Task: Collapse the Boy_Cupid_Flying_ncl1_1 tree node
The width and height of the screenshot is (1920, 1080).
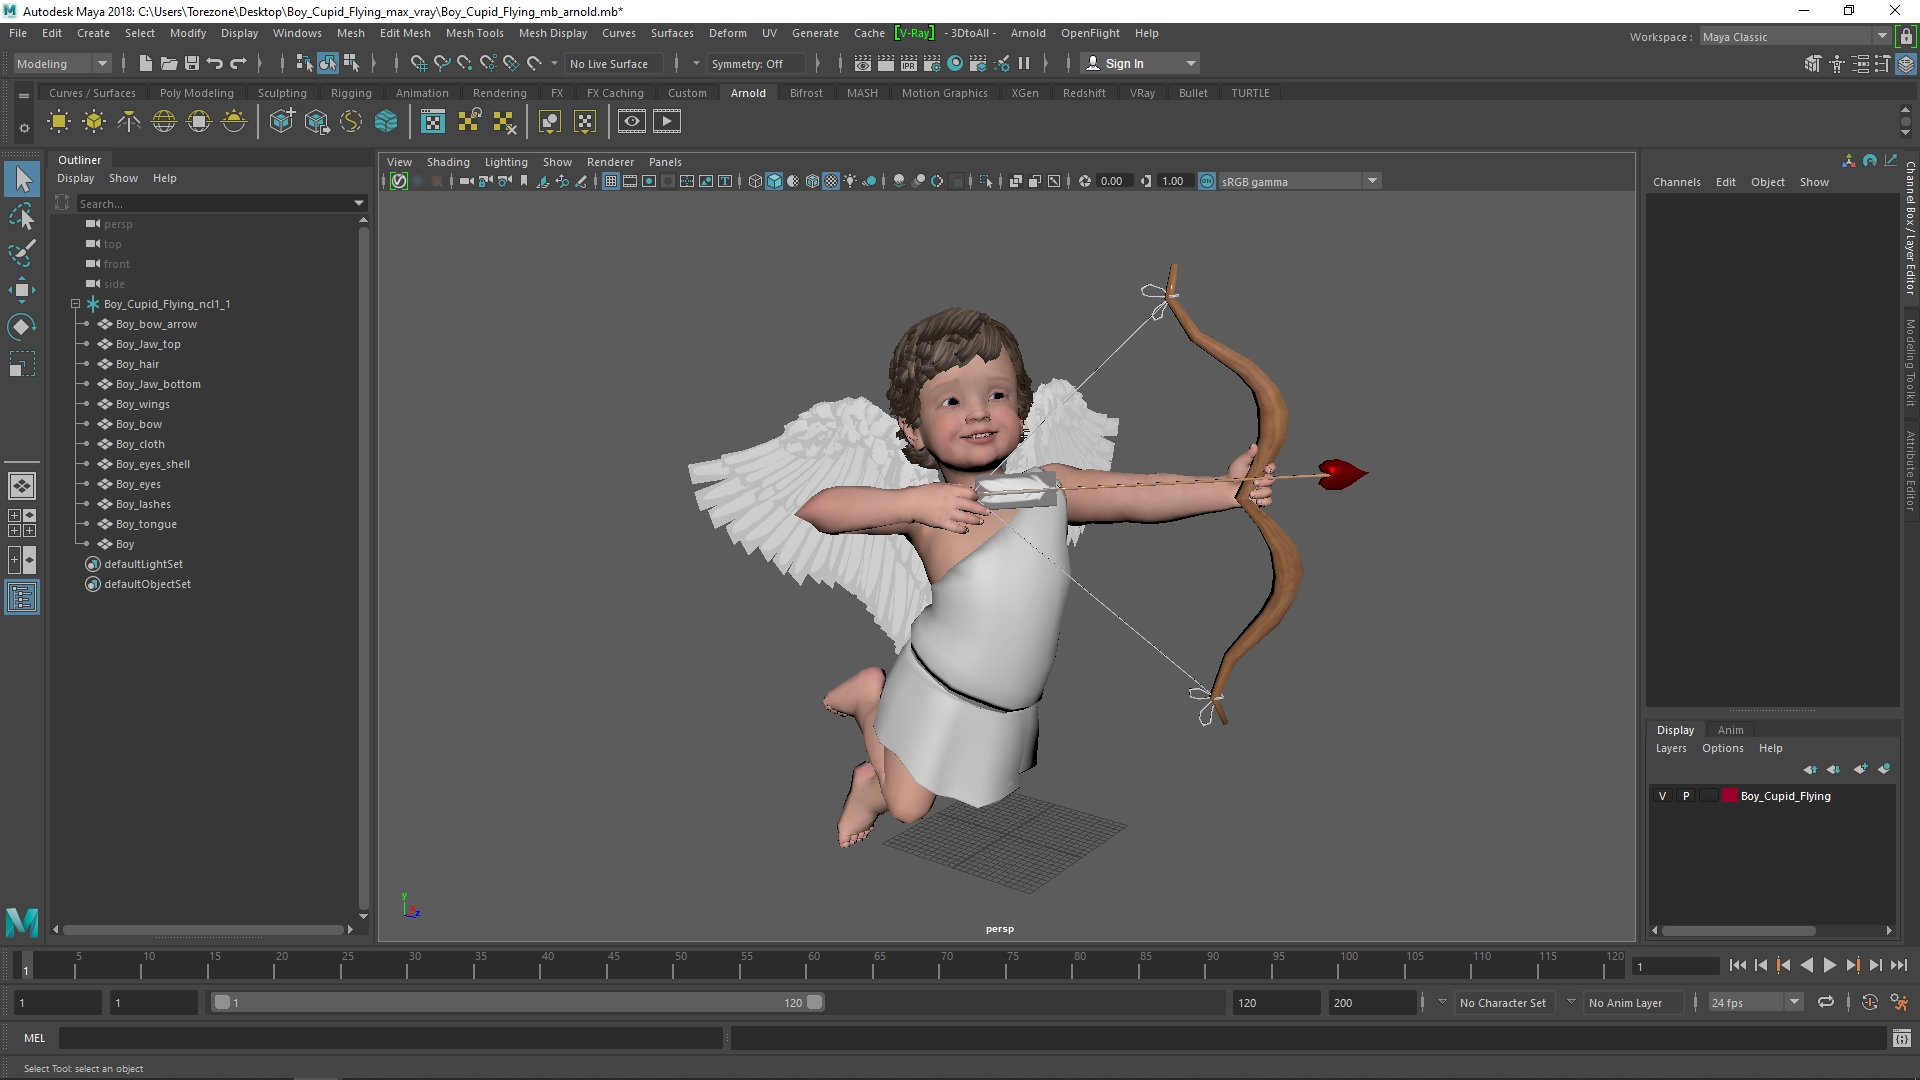Action: coord(75,304)
